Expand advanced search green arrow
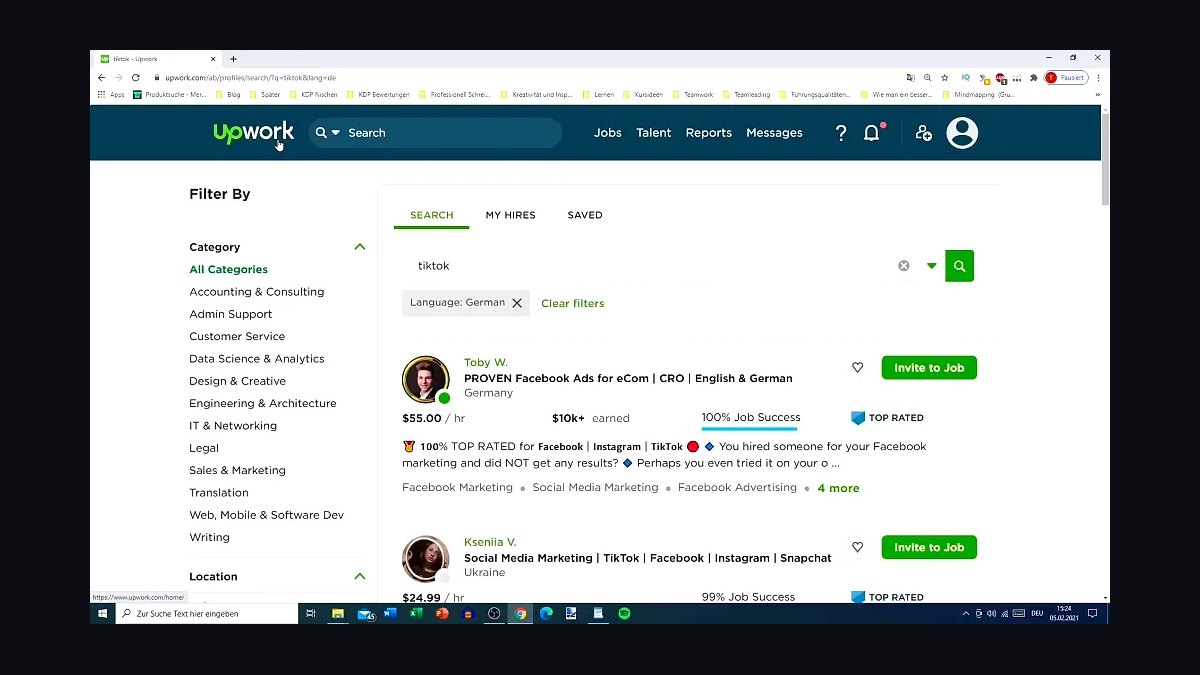The height and width of the screenshot is (675, 1200). pos(931,266)
